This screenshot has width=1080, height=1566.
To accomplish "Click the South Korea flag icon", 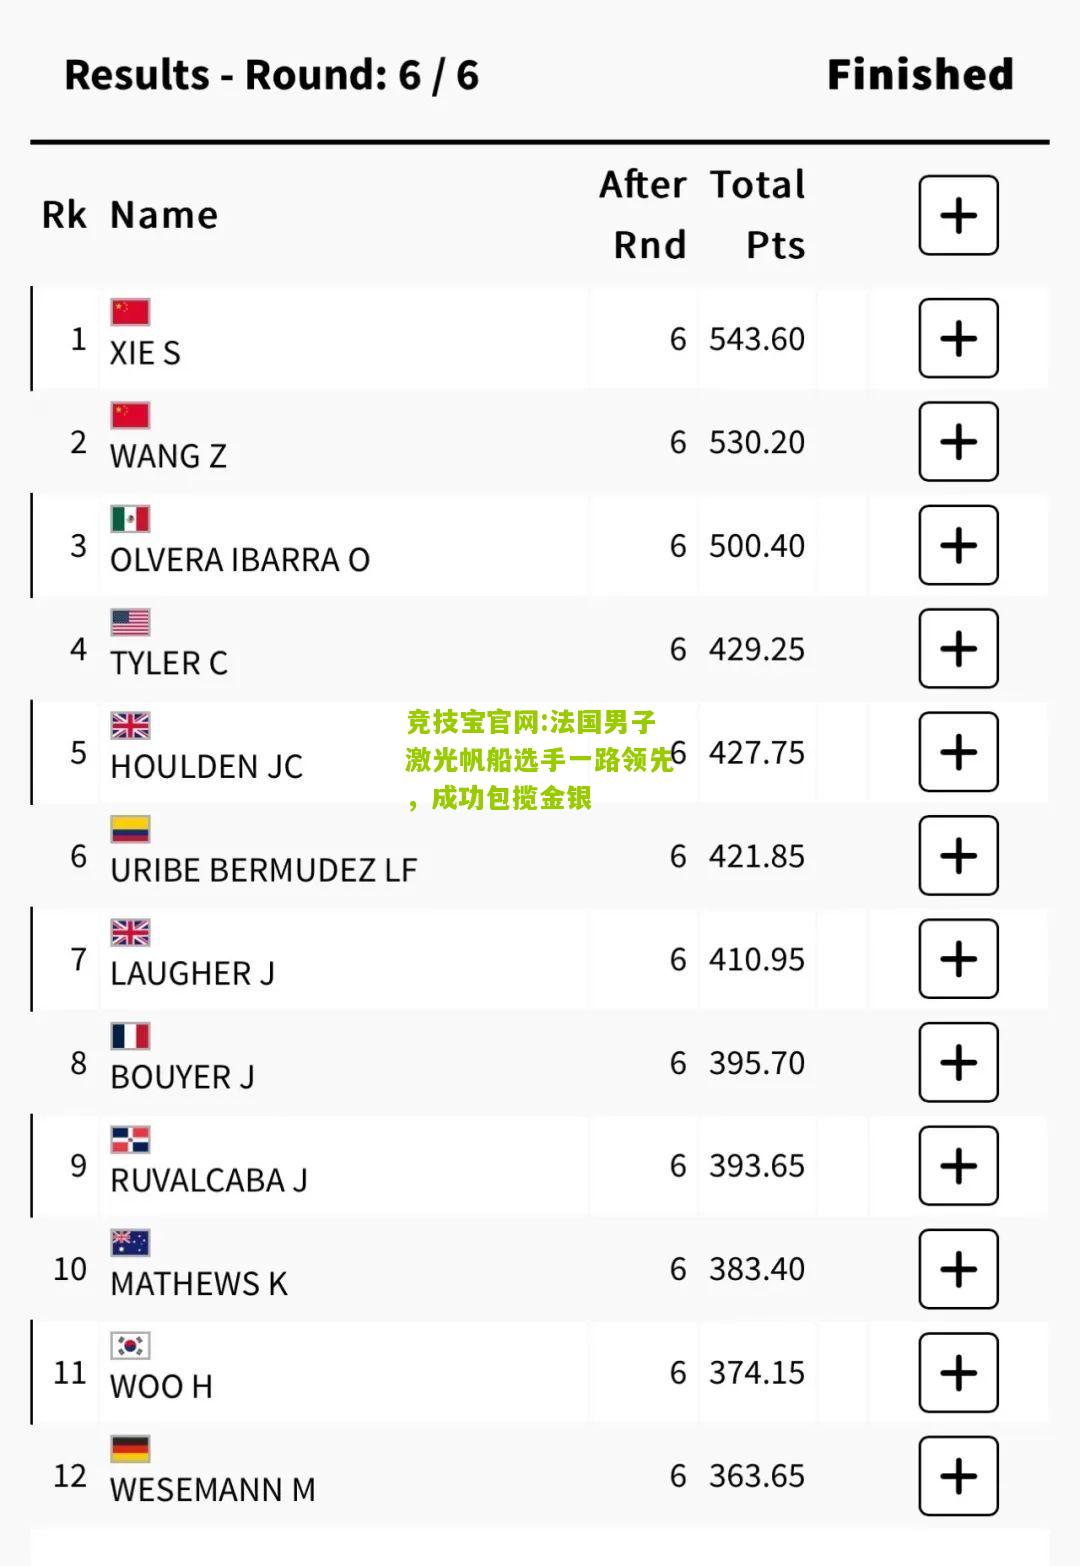I will [x=130, y=1346].
